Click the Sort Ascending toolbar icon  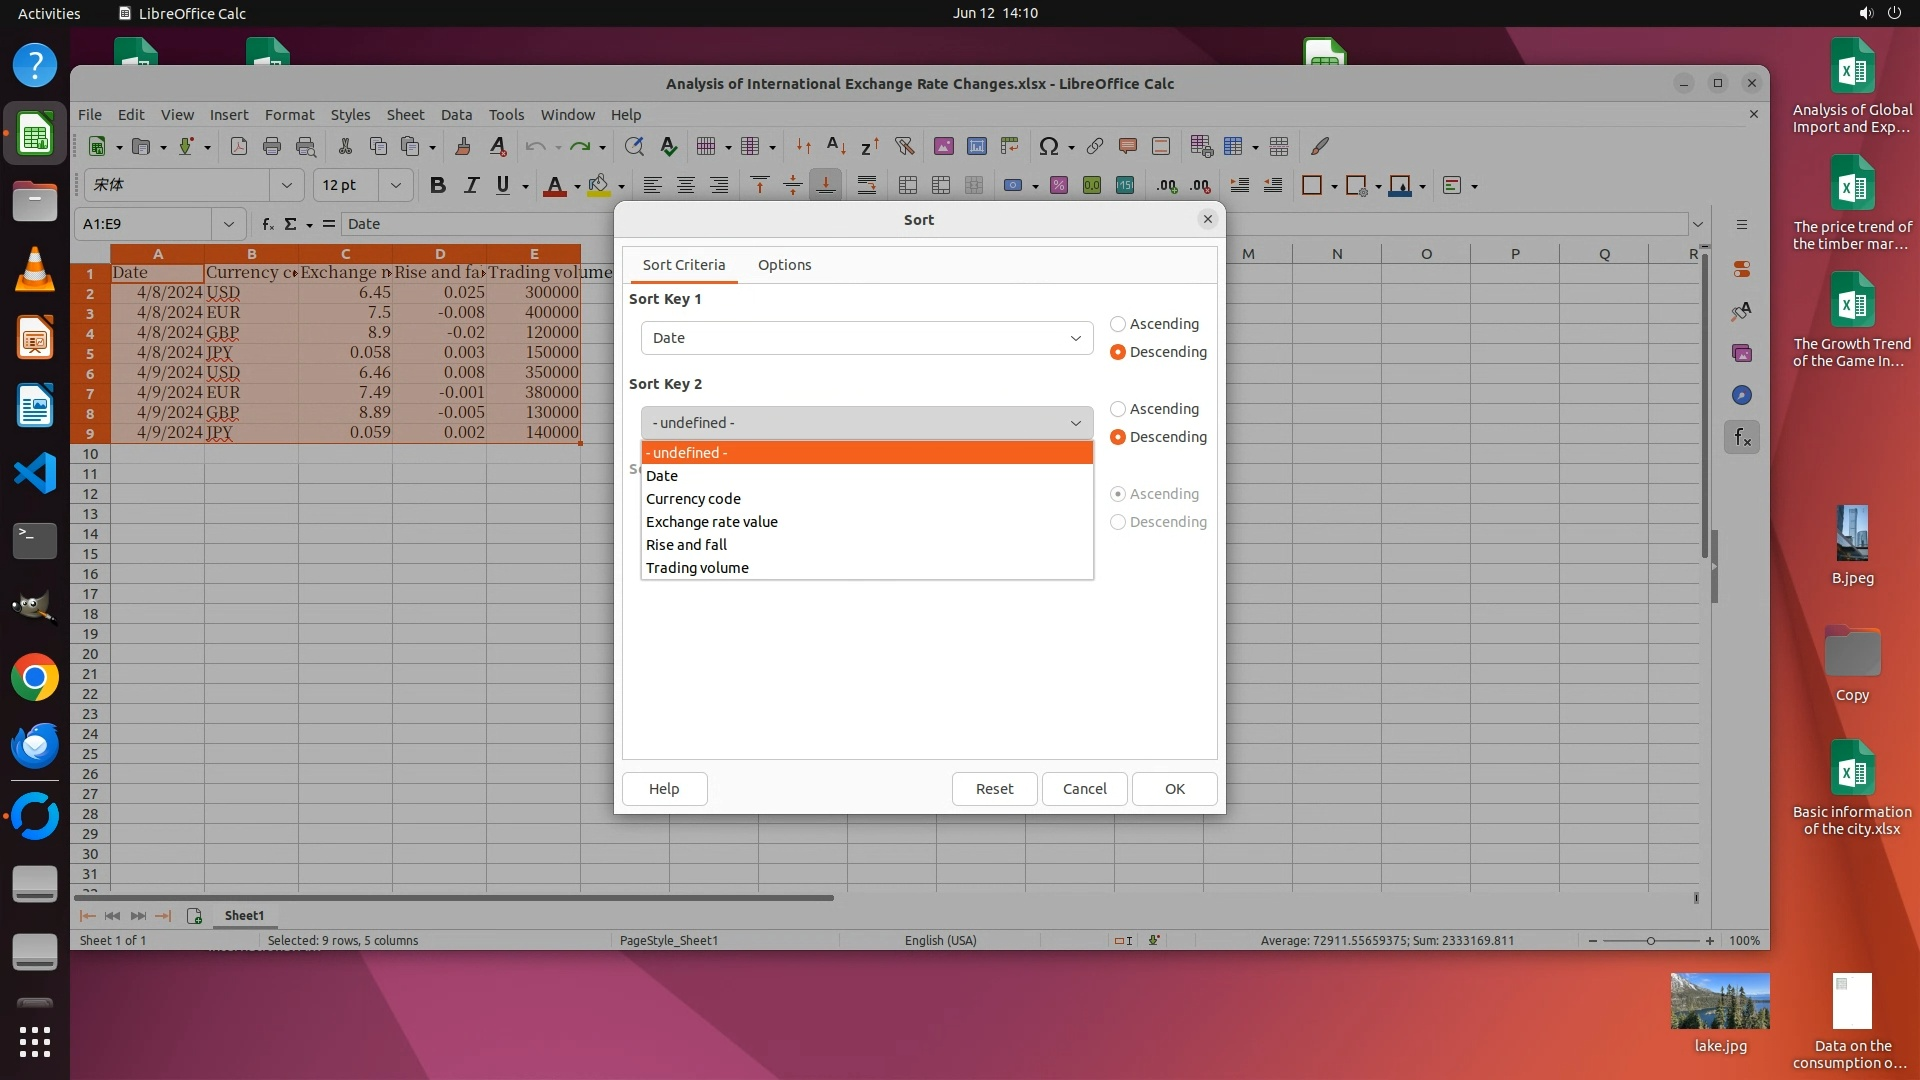point(836,146)
